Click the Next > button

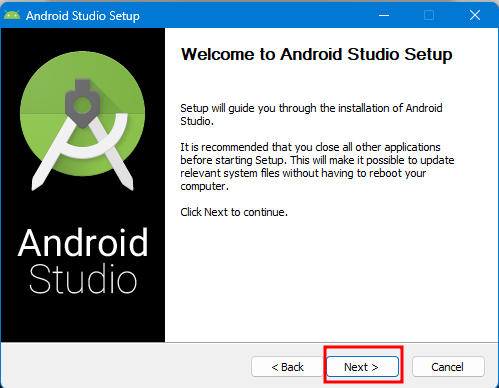(x=363, y=367)
